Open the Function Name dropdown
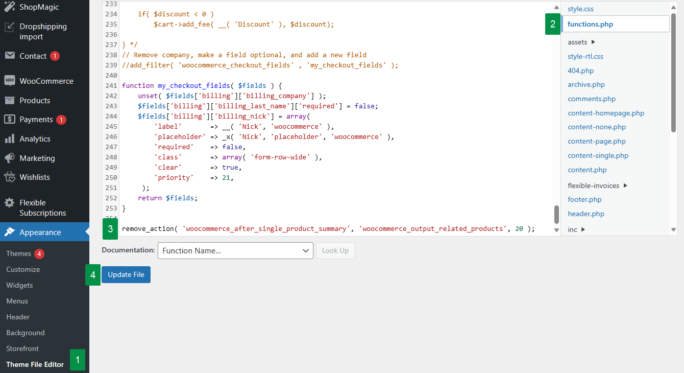Image resolution: width=684 pixels, height=373 pixels. click(235, 250)
